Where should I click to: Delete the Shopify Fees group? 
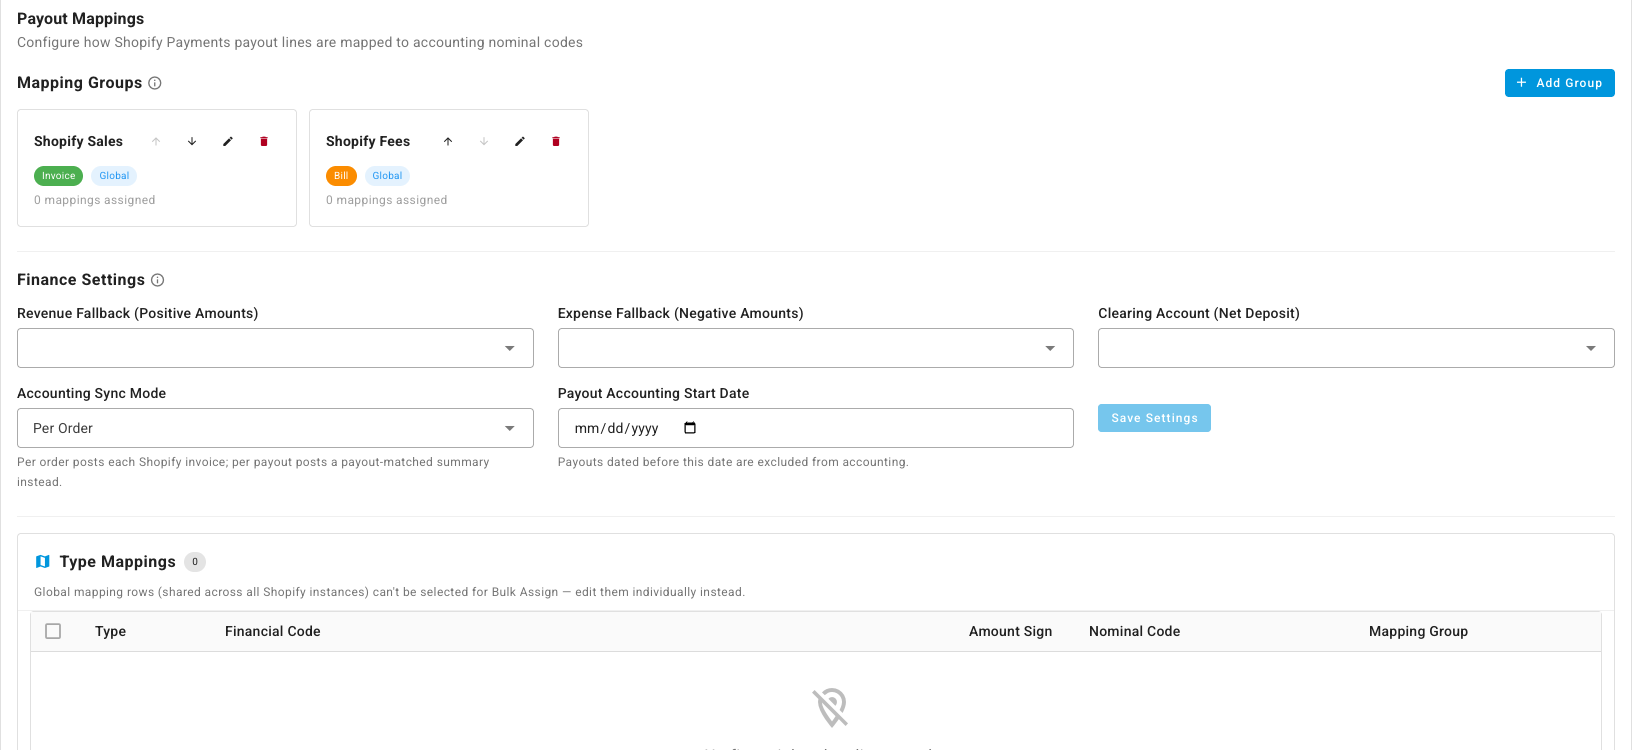point(556,141)
